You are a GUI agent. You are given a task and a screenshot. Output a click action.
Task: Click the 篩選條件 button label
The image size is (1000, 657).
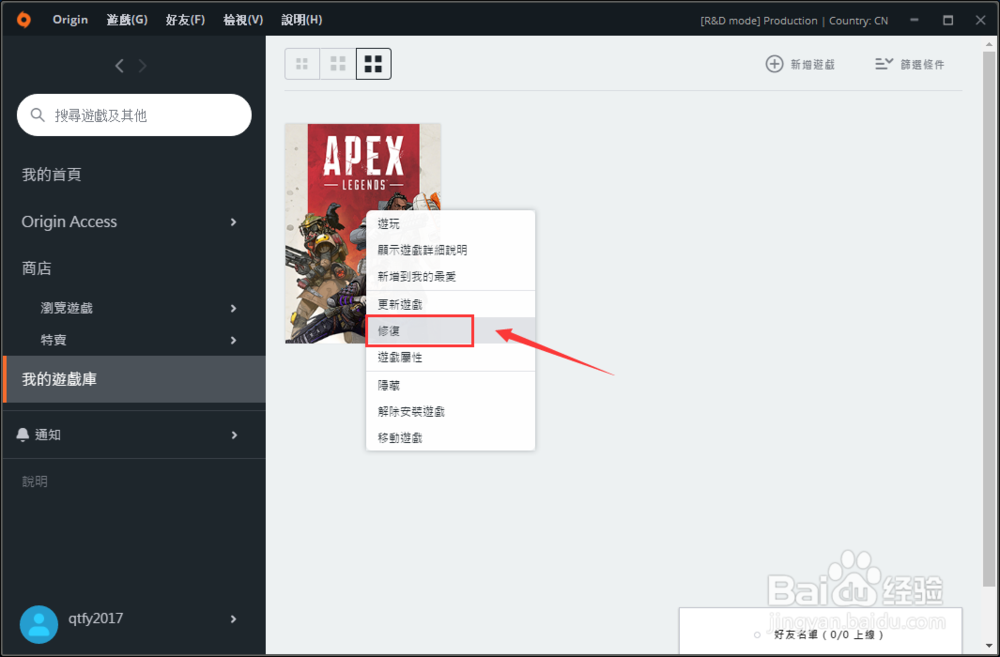pos(922,64)
